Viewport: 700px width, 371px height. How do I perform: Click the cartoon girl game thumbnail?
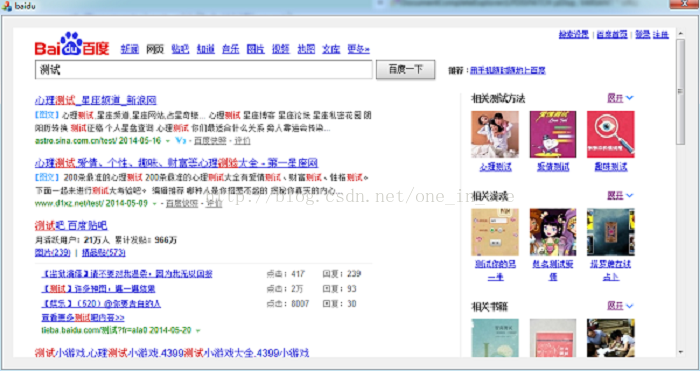point(553,232)
